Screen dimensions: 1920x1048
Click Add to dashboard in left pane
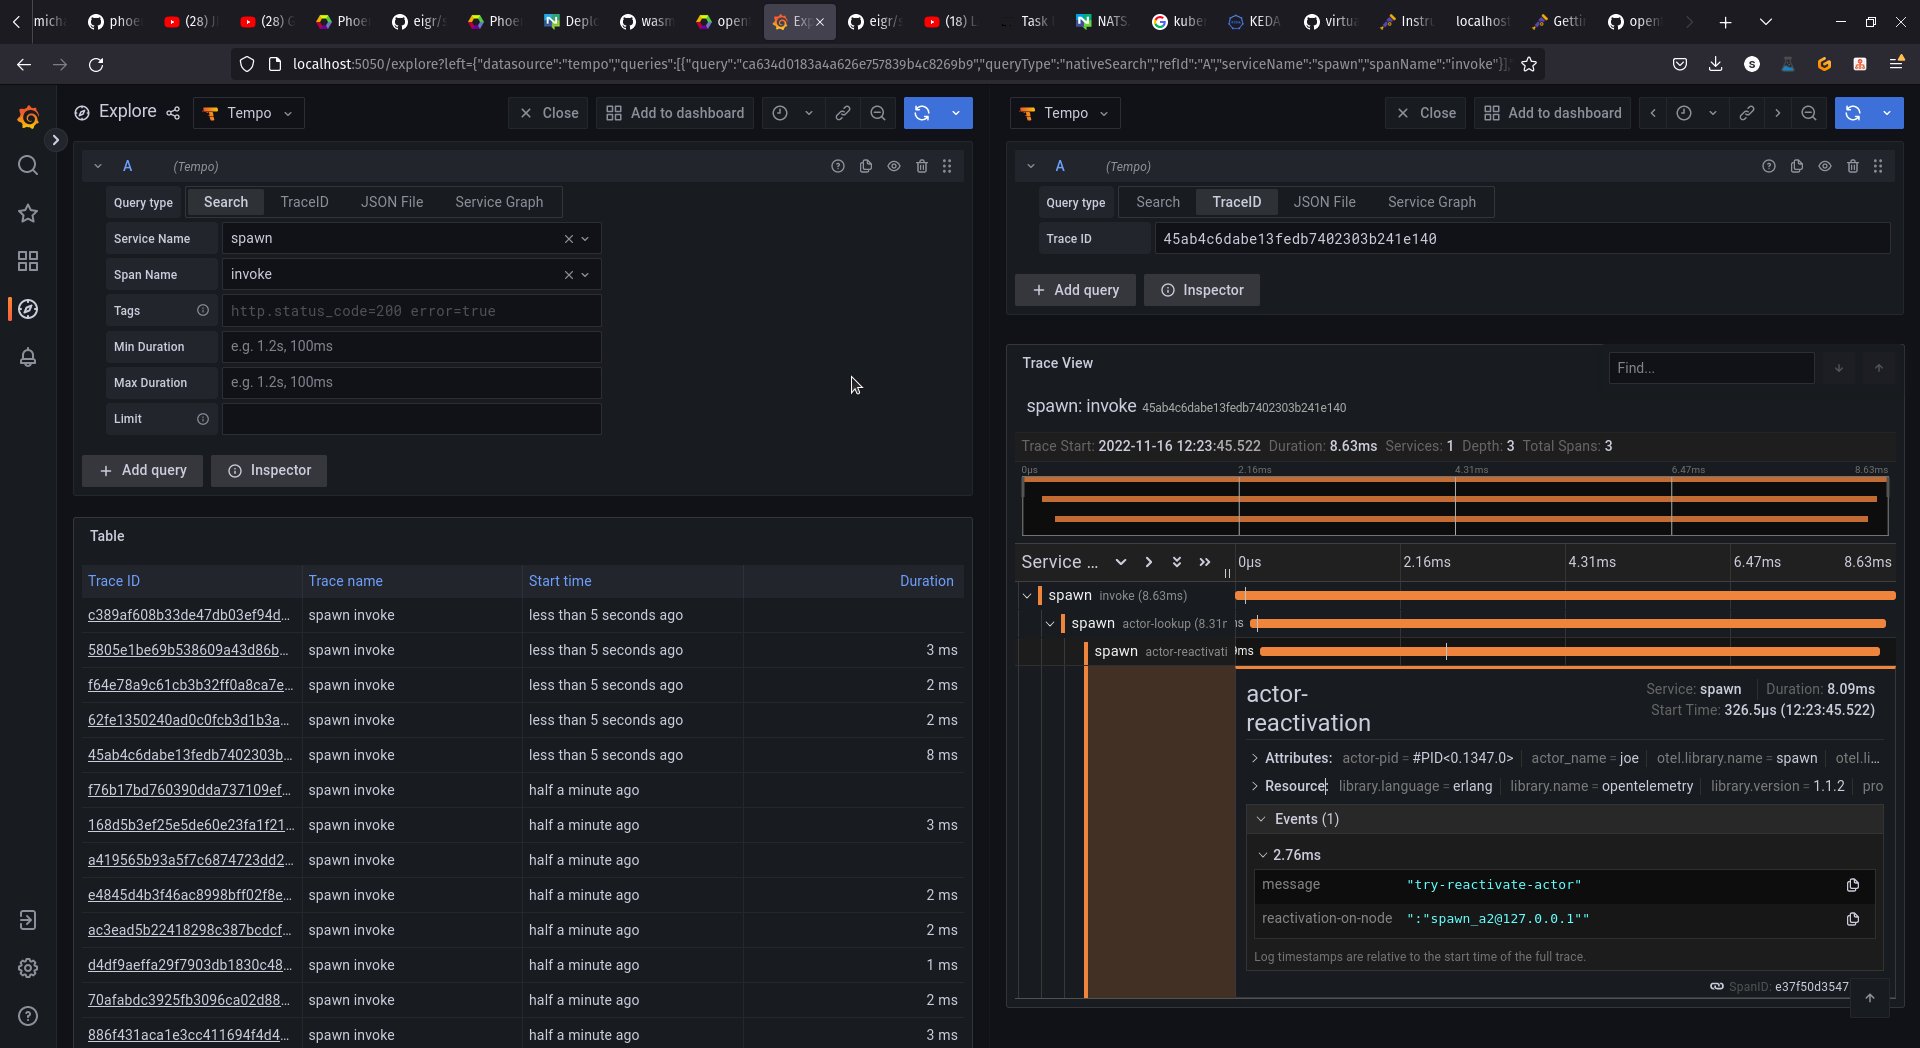click(675, 113)
